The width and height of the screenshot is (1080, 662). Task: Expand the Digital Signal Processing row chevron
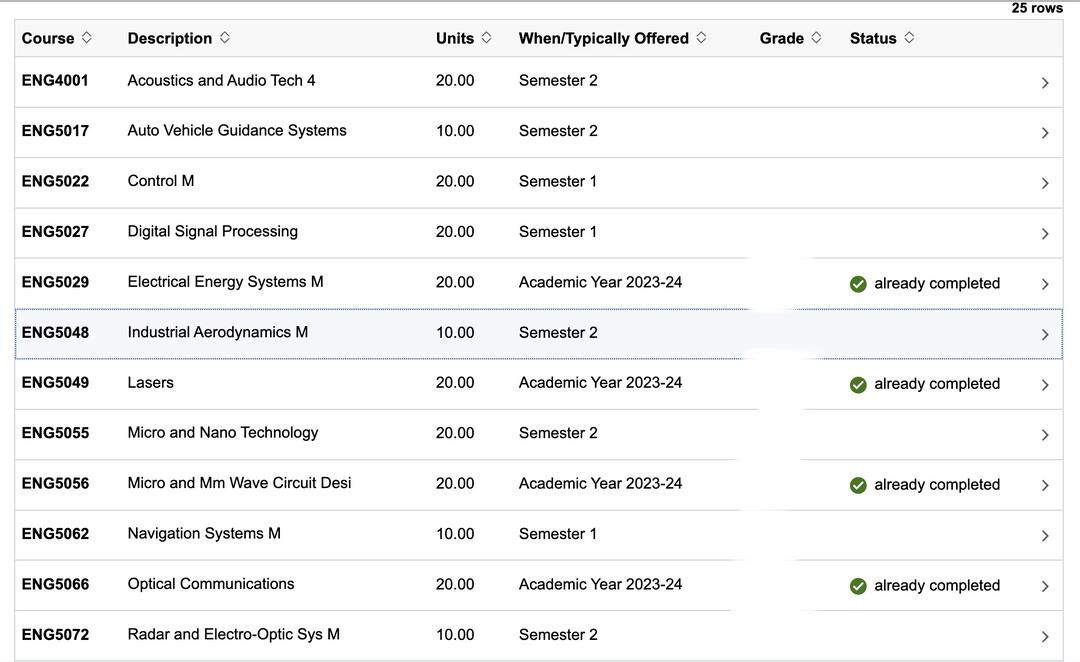coord(1045,234)
